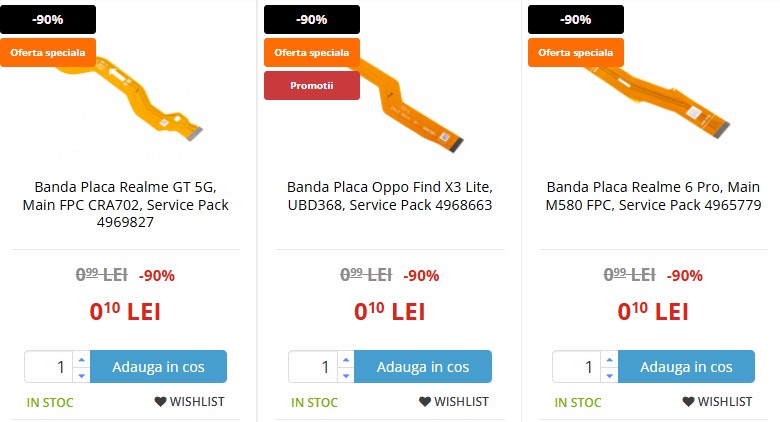
Task: Increase quantity for Realme GT 5G flex
Action: [81, 359]
